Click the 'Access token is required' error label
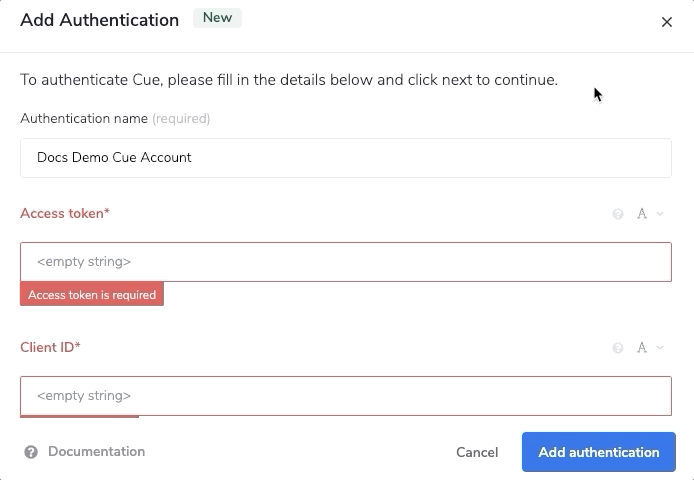This screenshot has height=480, width=694. tap(92, 295)
